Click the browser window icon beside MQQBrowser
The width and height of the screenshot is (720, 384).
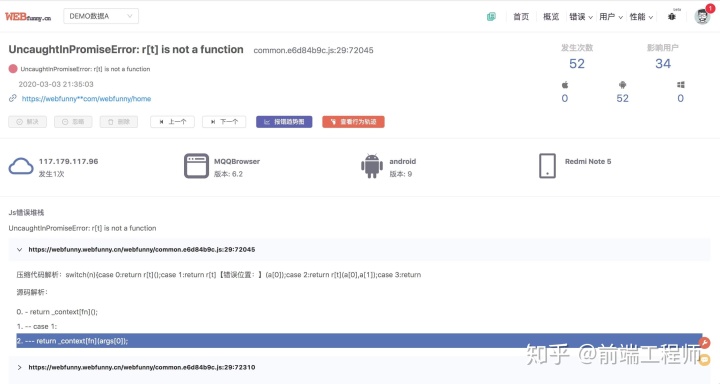[197, 166]
